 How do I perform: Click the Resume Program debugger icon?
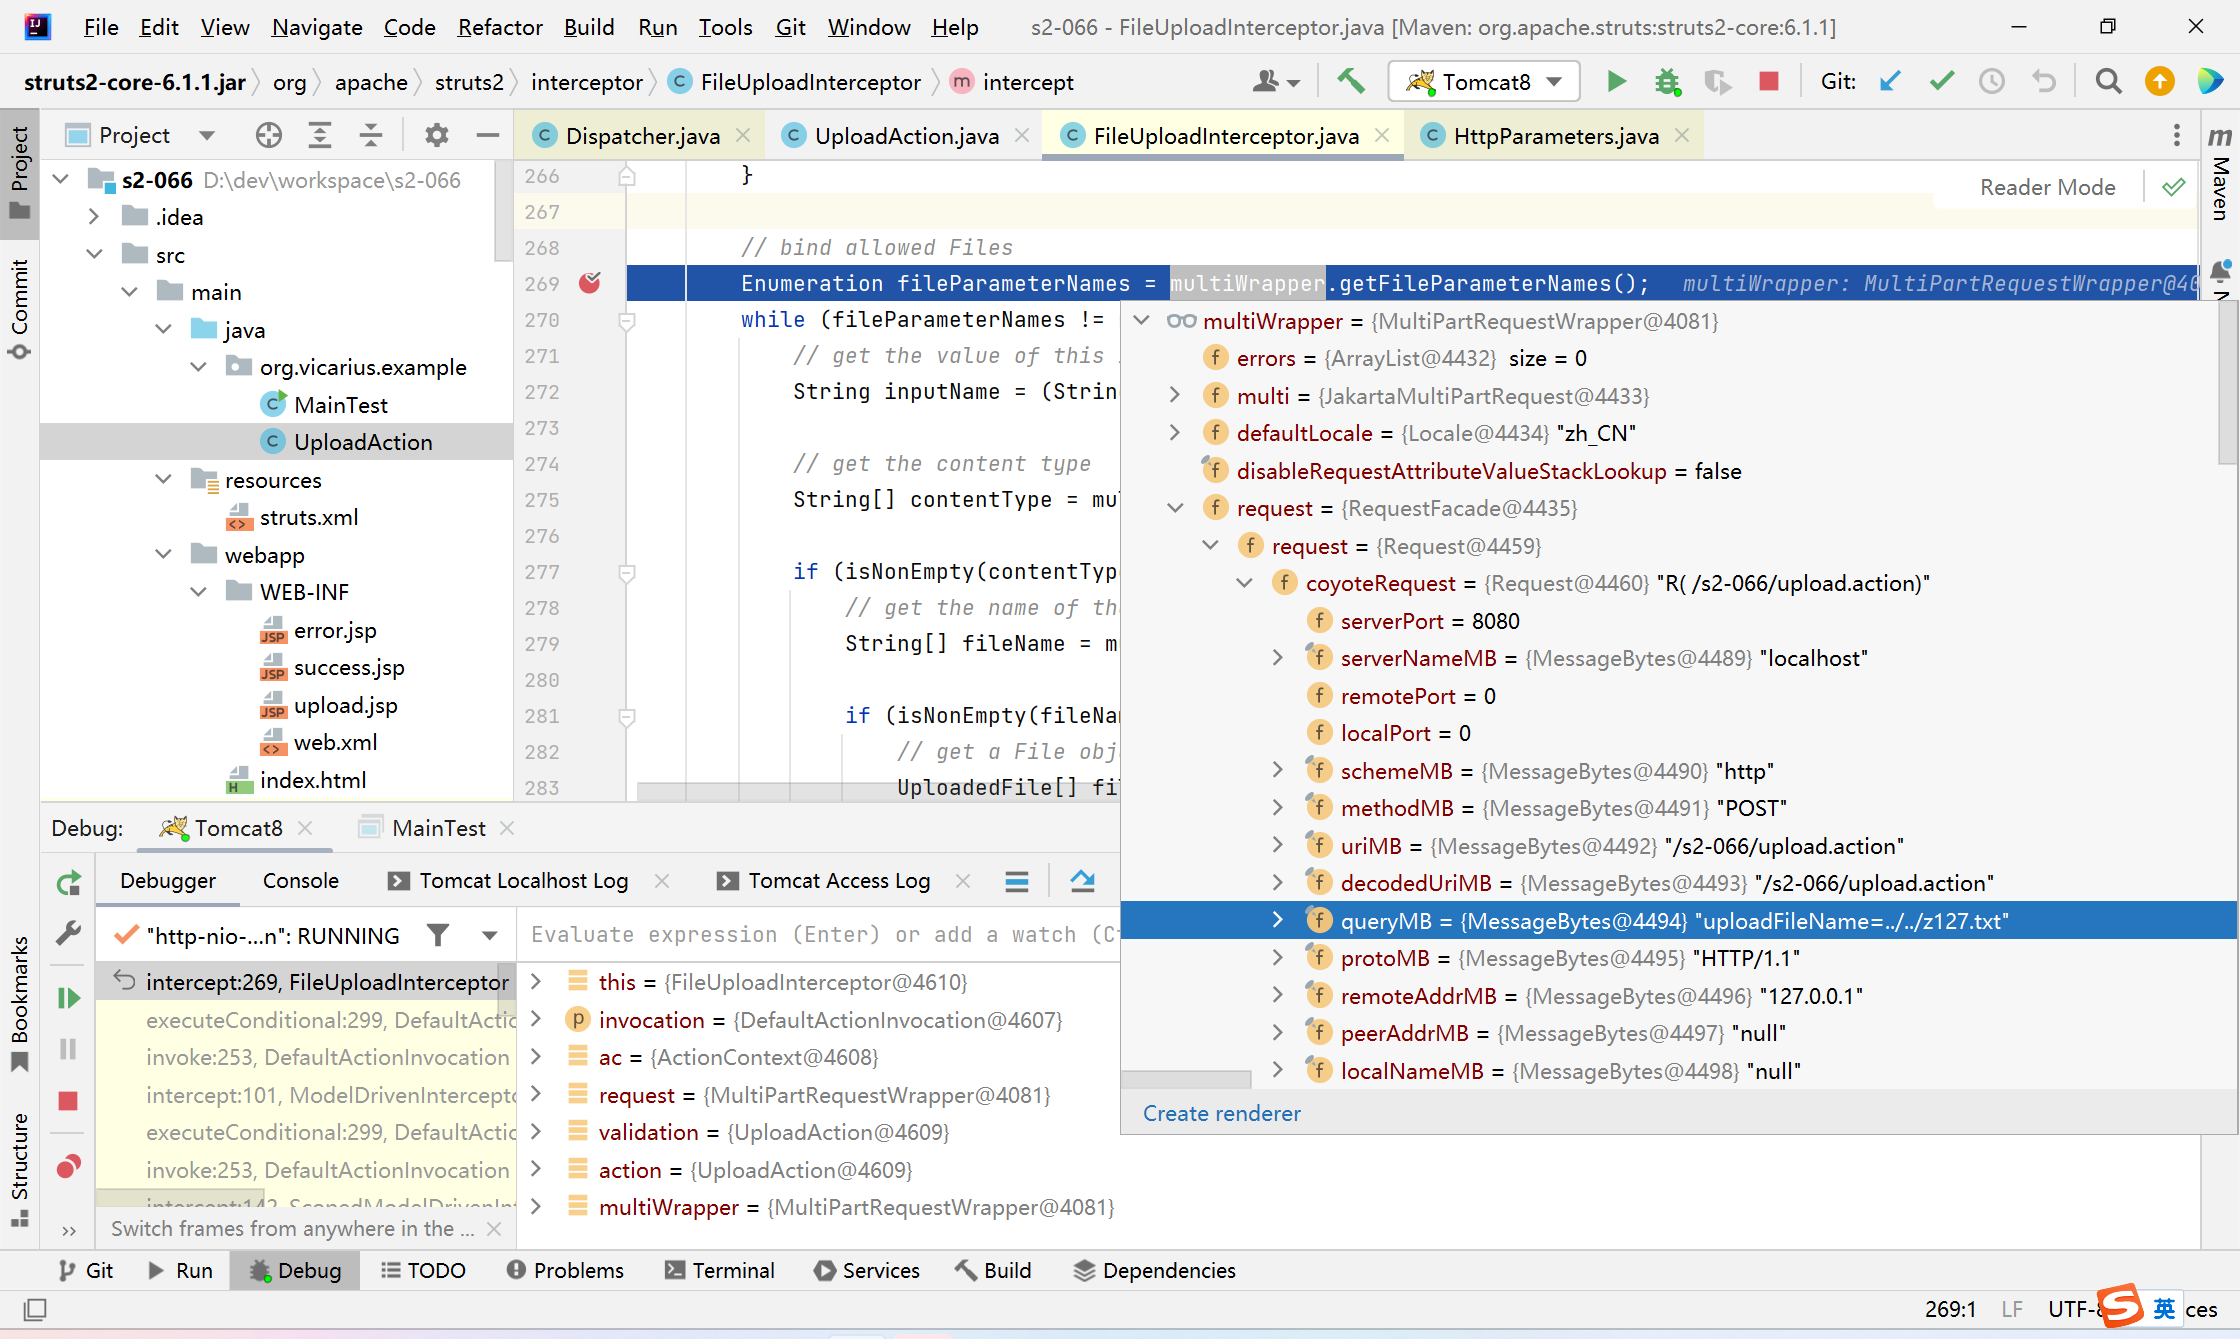pos(68,997)
